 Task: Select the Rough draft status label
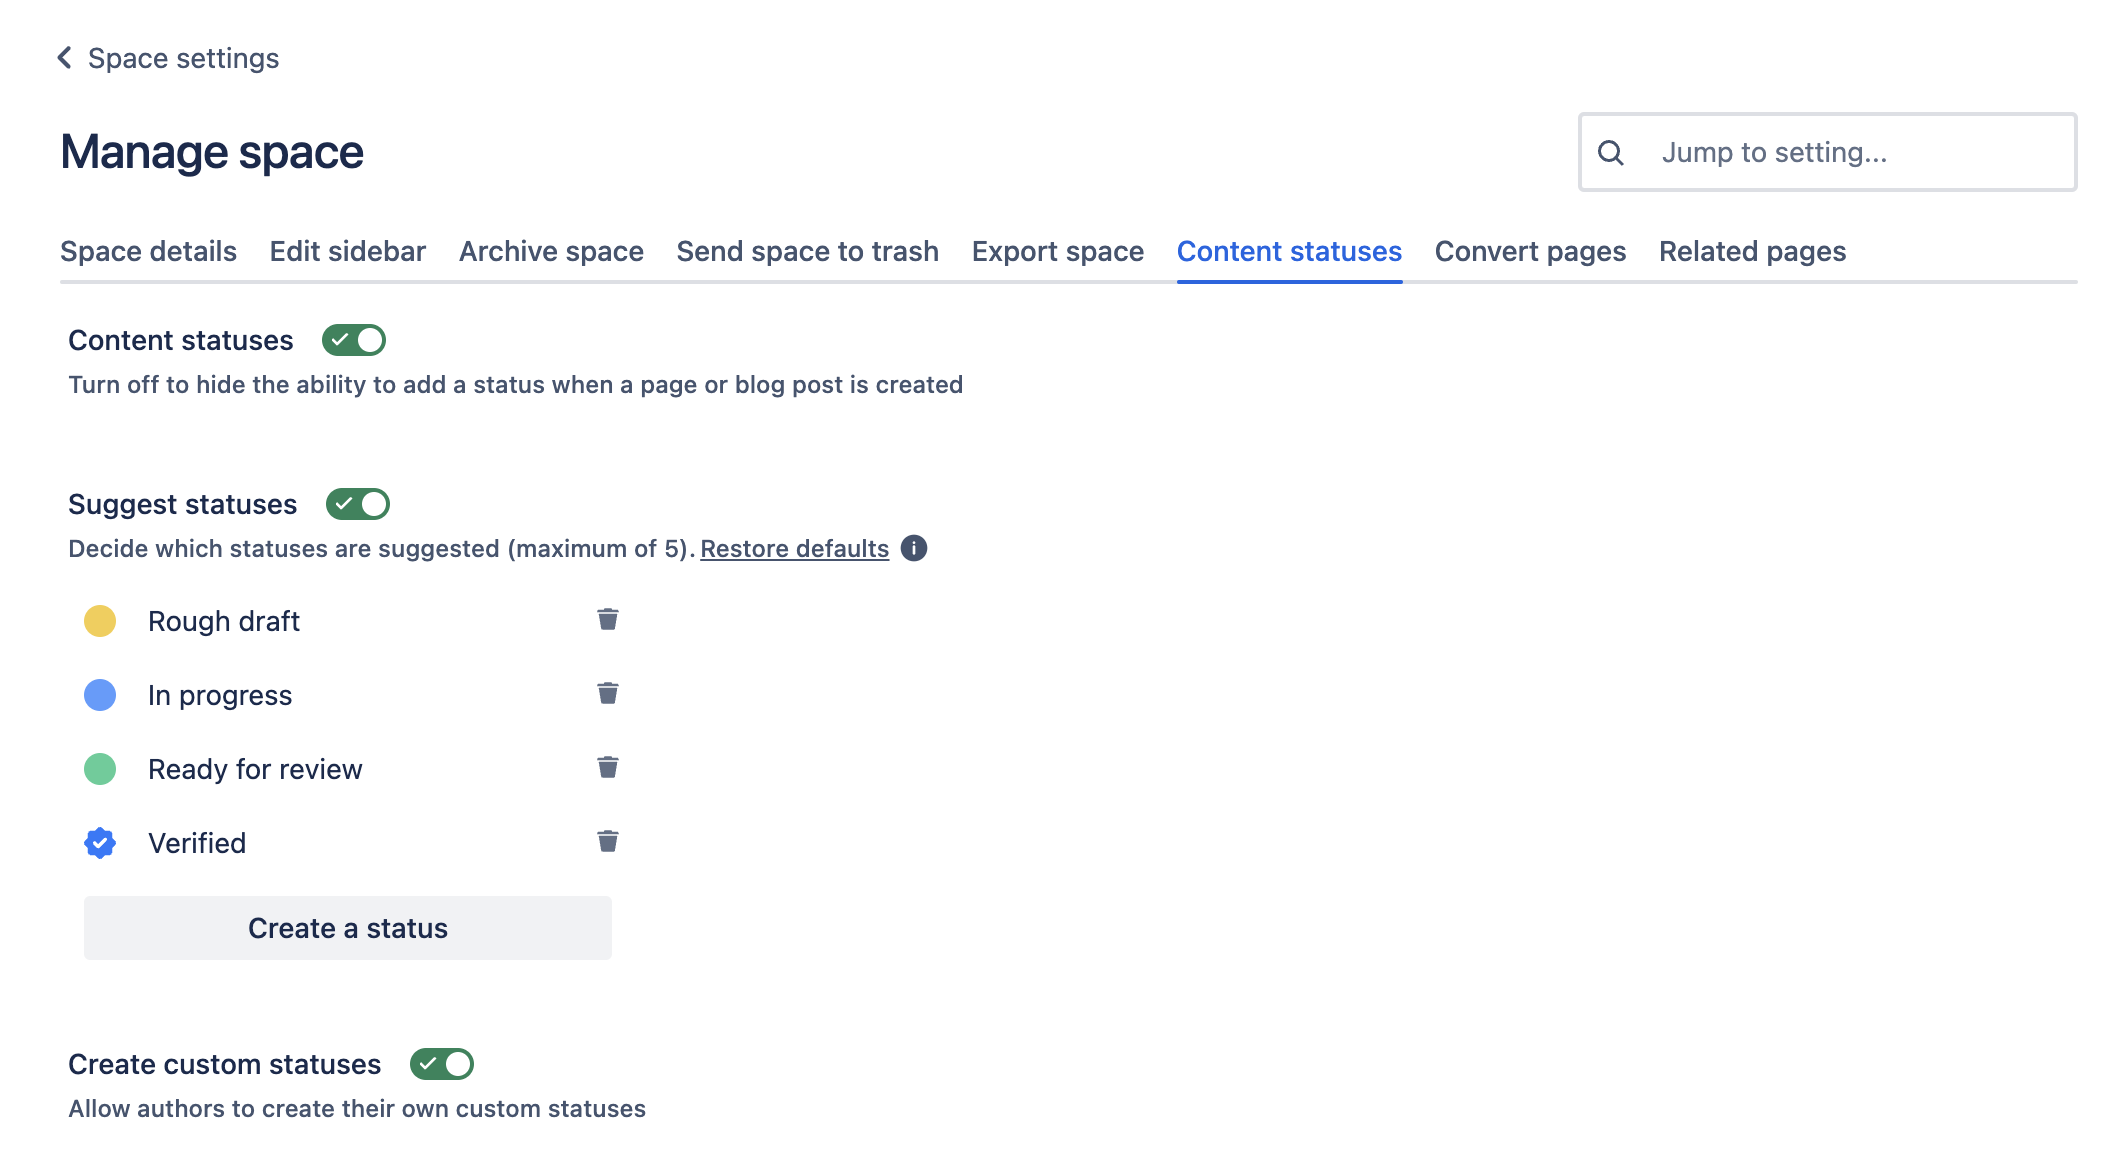[224, 621]
